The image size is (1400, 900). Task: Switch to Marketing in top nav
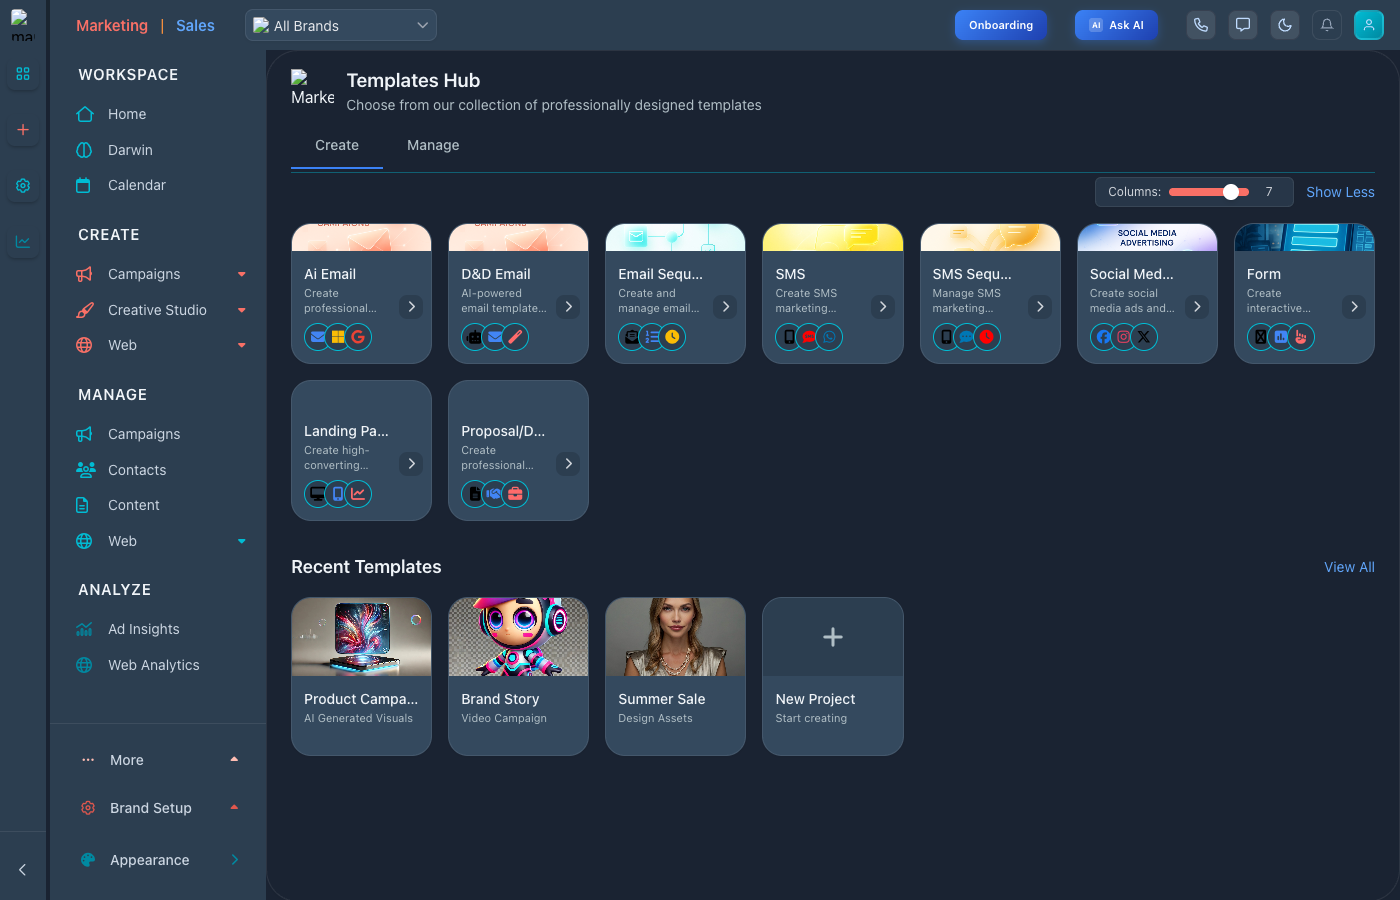click(x=112, y=26)
